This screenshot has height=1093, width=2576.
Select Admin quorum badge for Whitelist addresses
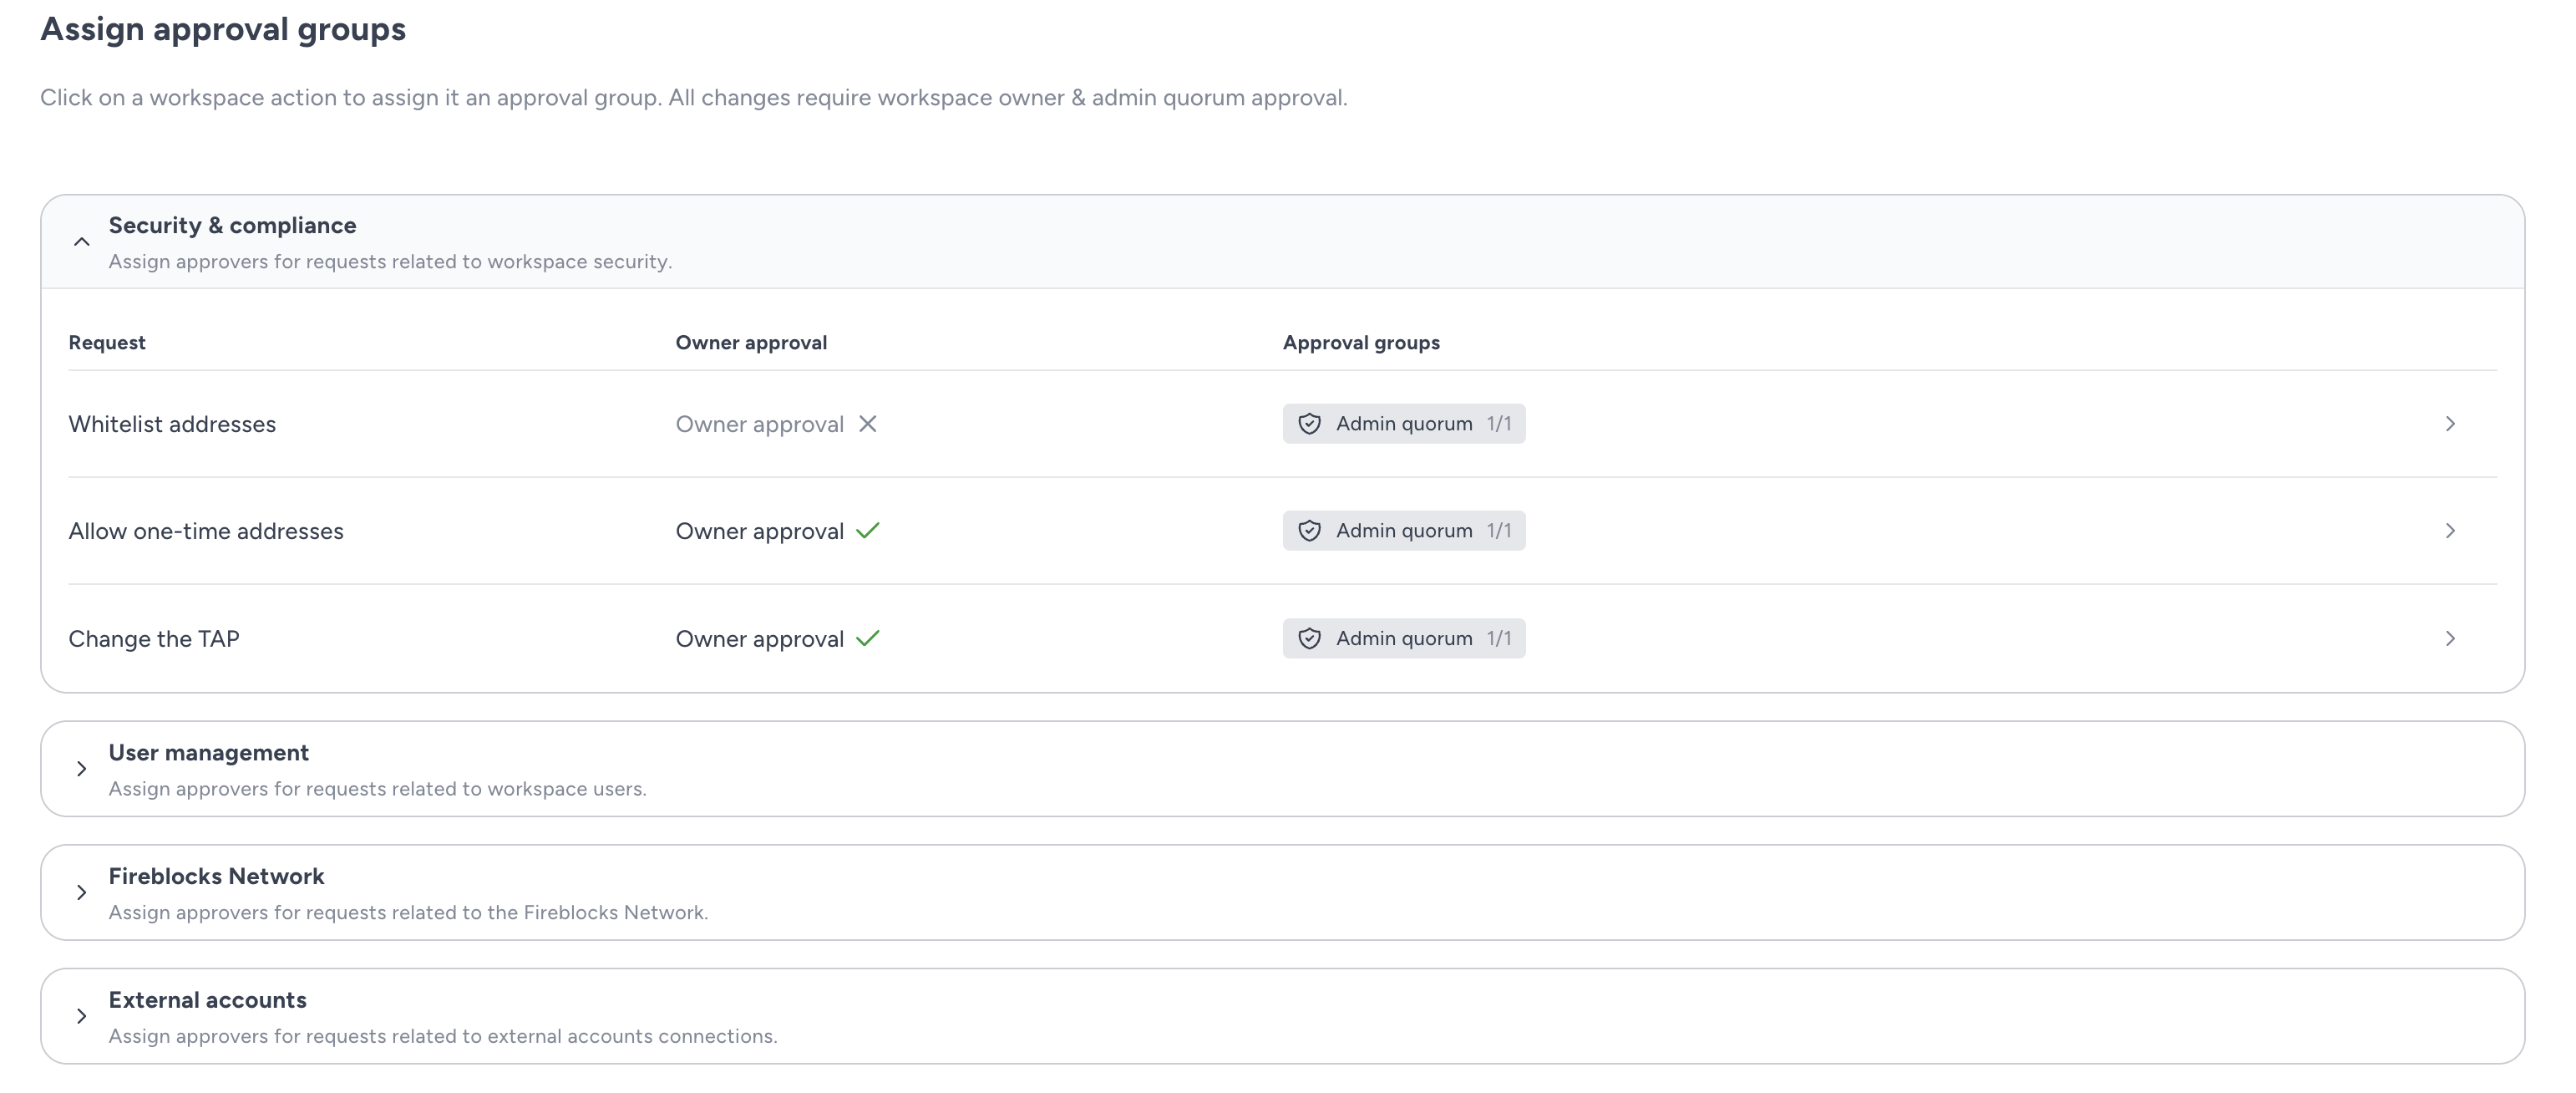[x=1404, y=424]
